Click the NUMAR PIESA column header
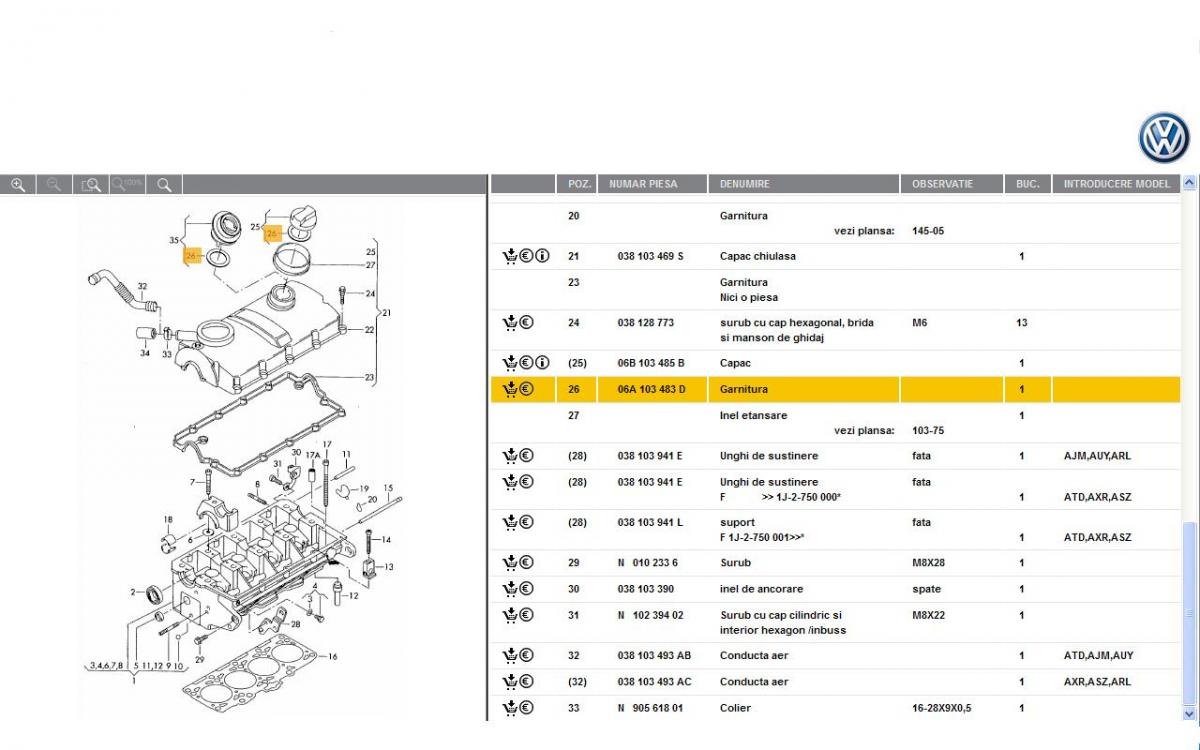Image resolution: width=1200 pixels, height=750 pixels. [x=643, y=184]
